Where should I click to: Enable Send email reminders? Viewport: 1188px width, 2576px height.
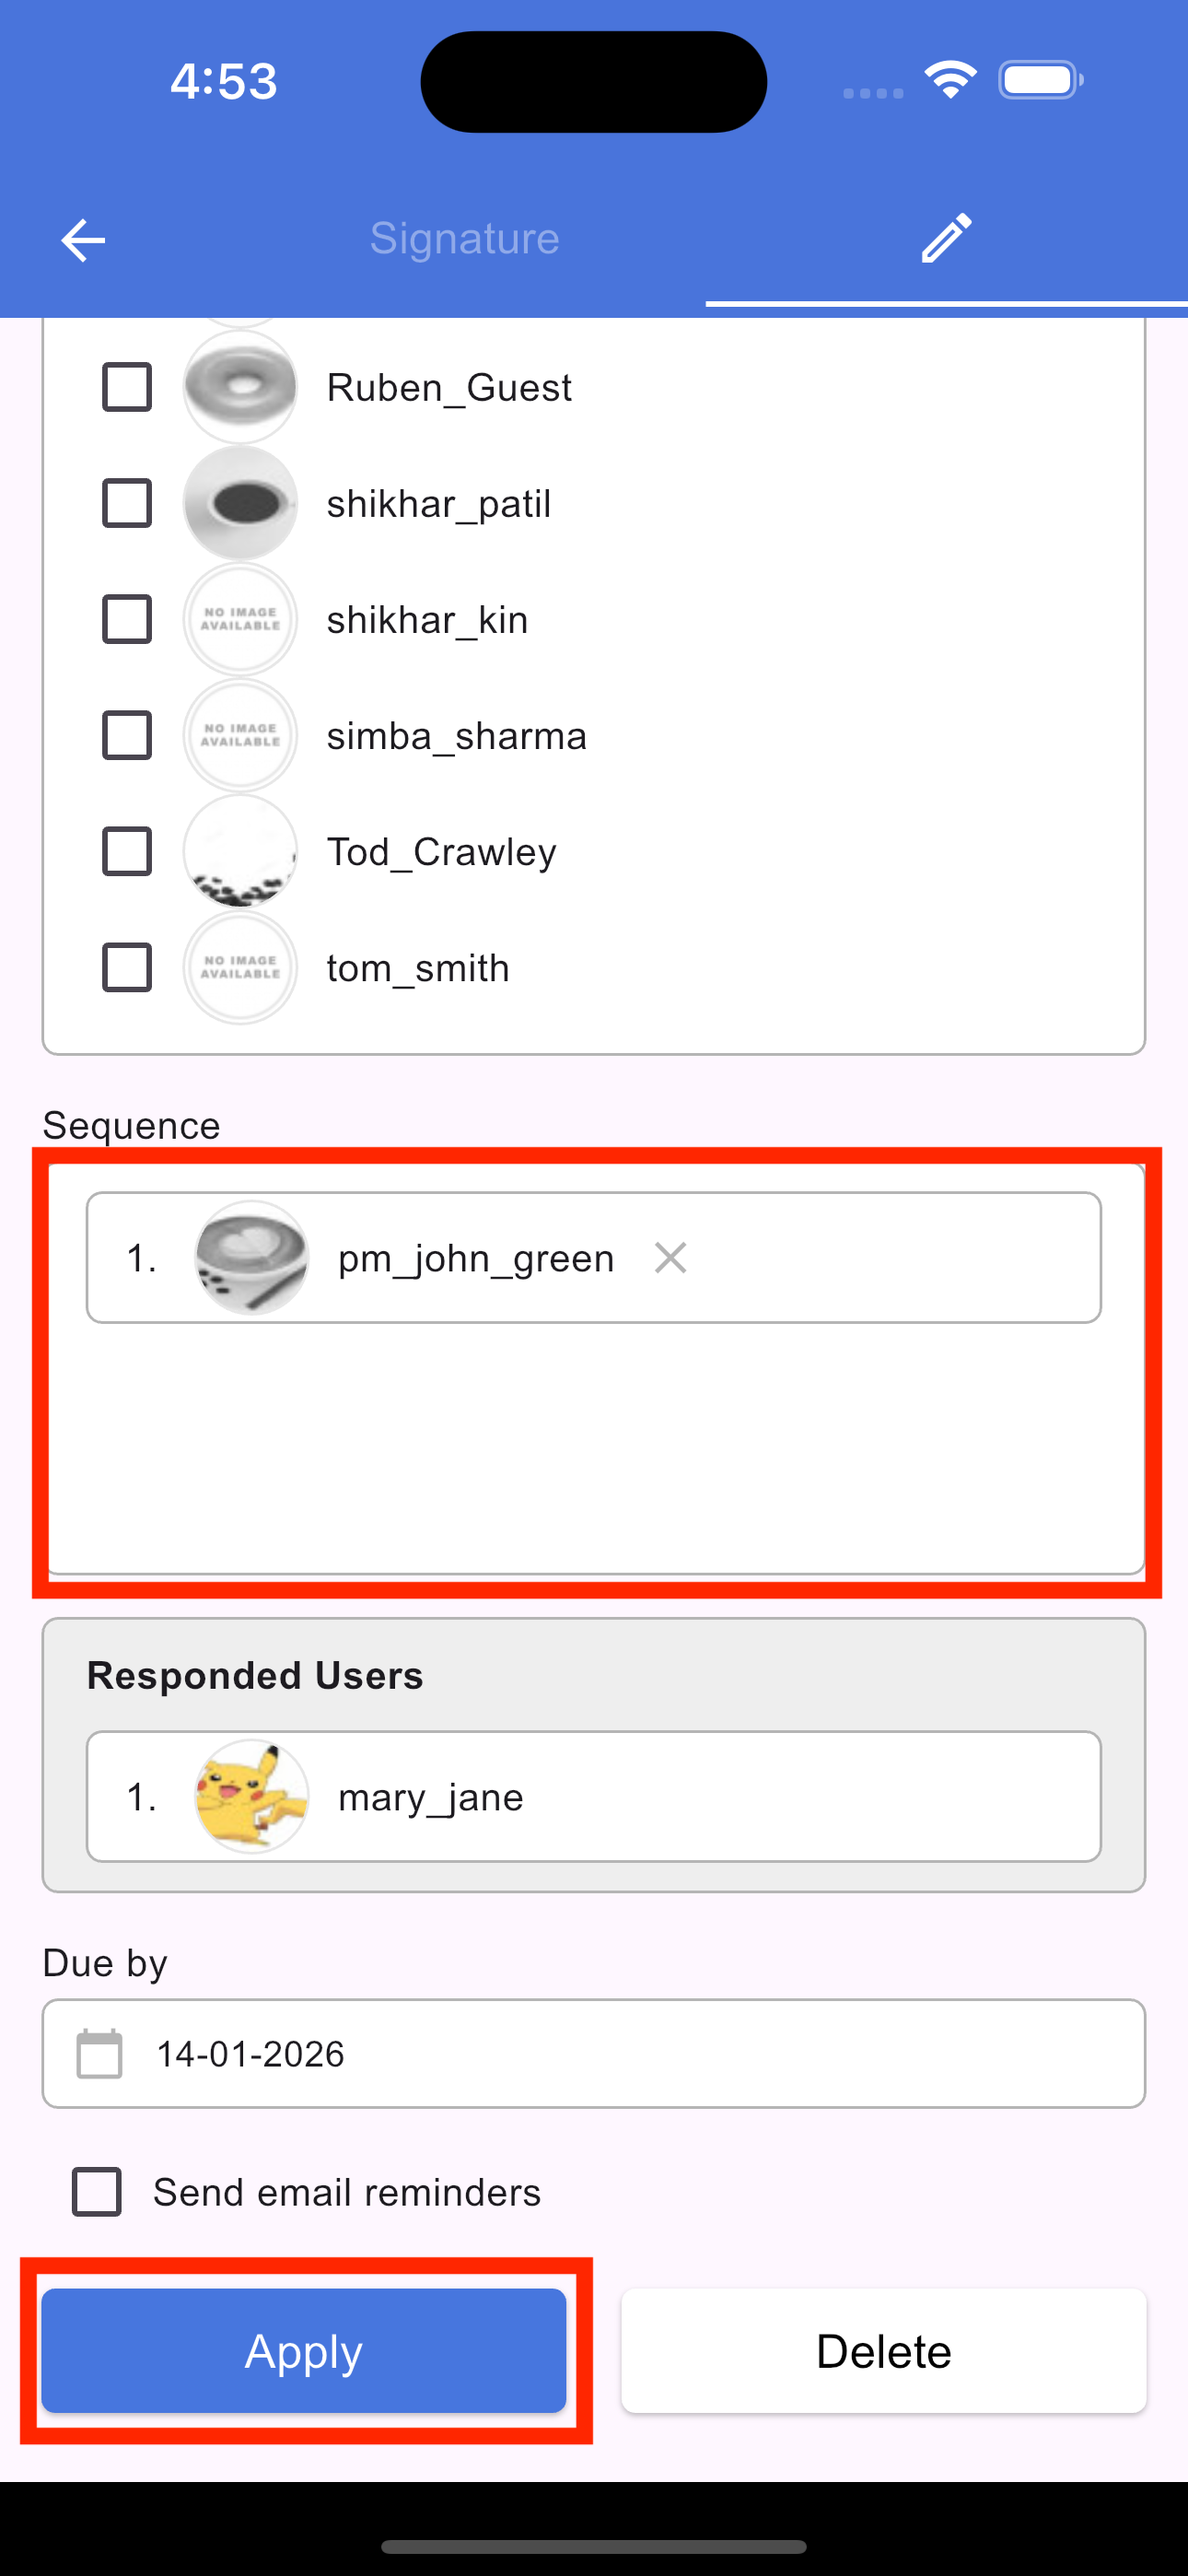(x=97, y=2192)
